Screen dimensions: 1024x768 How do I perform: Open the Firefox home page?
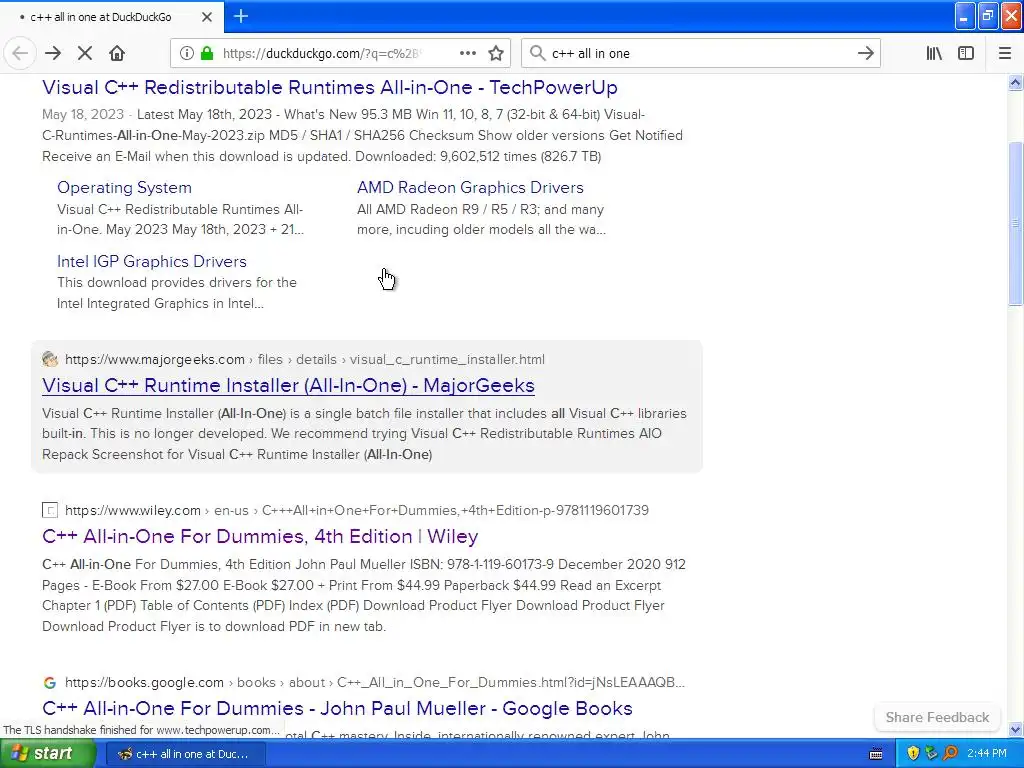click(117, 54)
